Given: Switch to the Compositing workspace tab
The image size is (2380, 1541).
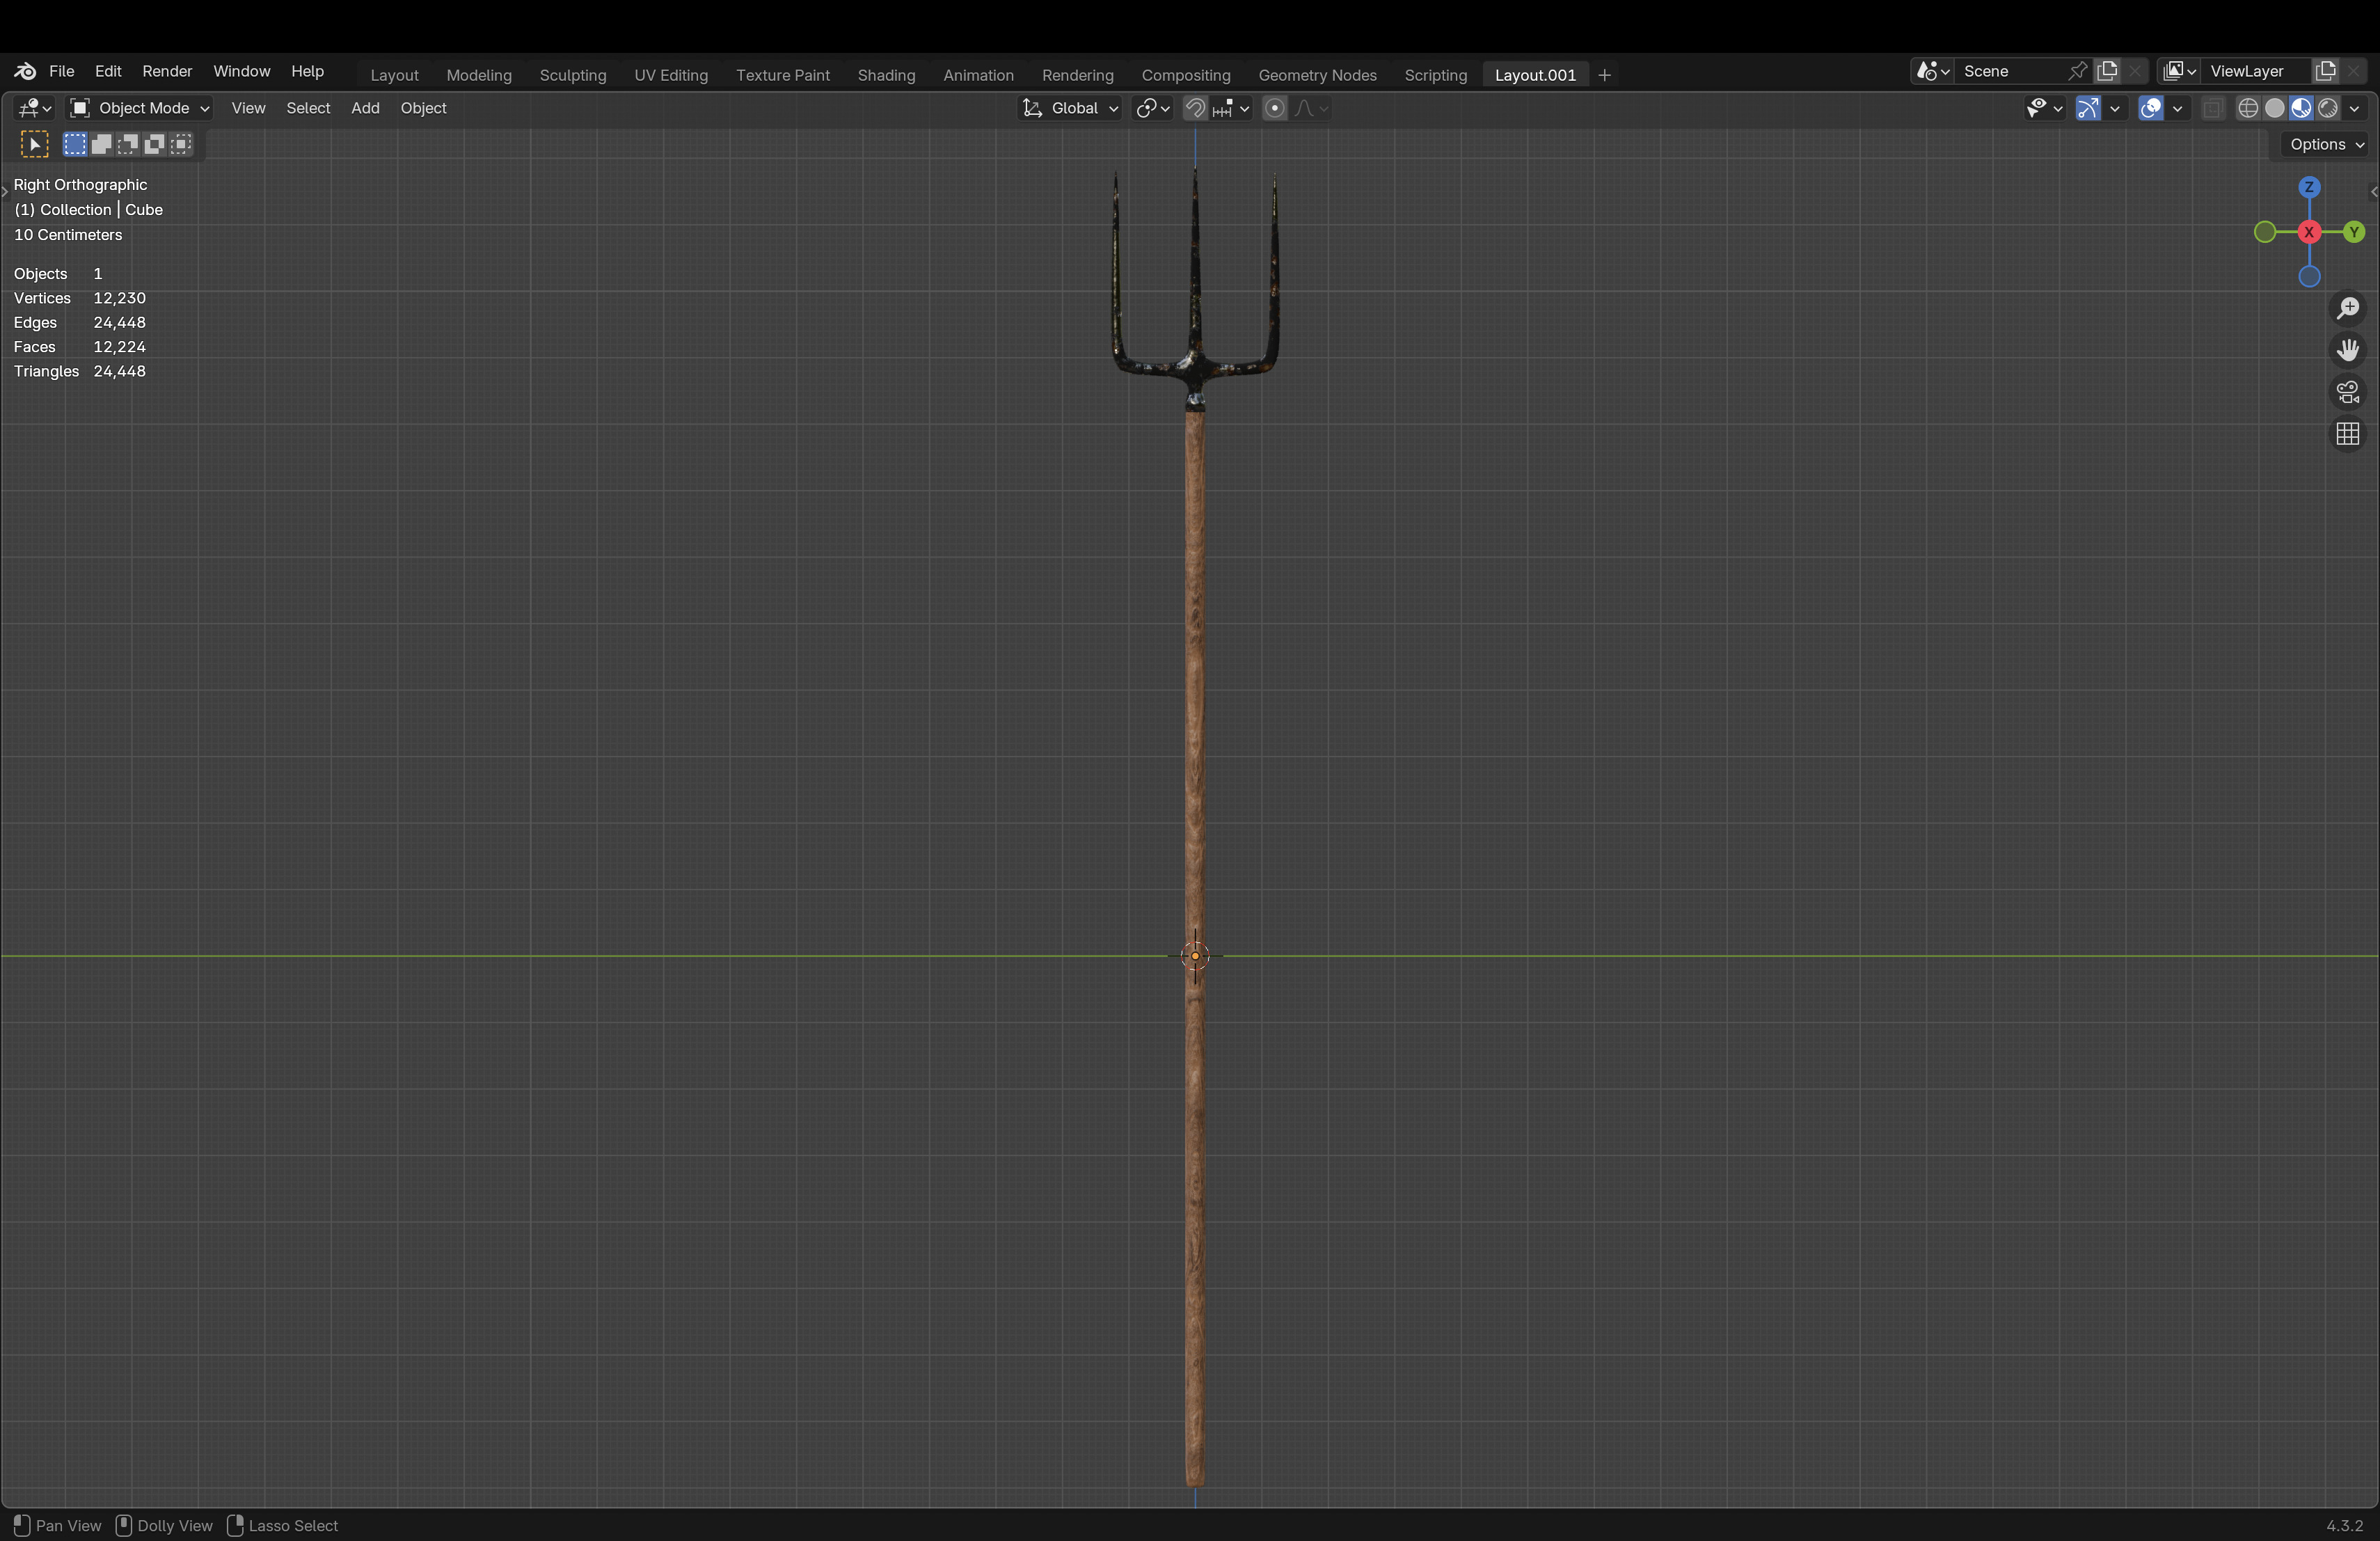Looking at the screenshot, I should pyautogui.click(x=1186, y=75).
